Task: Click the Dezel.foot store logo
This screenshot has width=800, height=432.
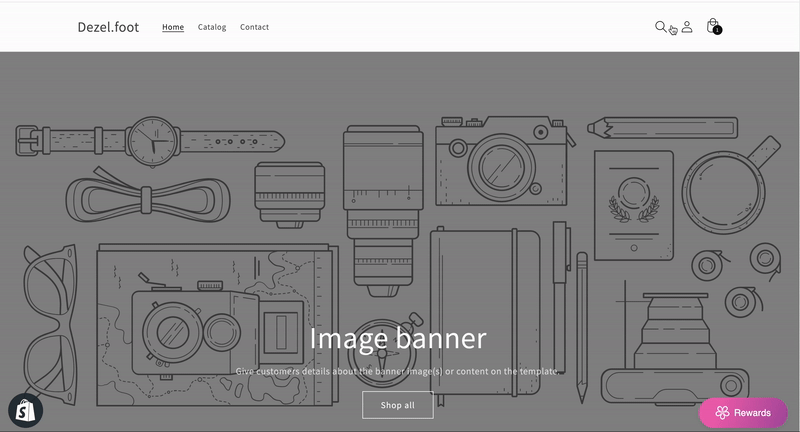Action: [108, 27]
